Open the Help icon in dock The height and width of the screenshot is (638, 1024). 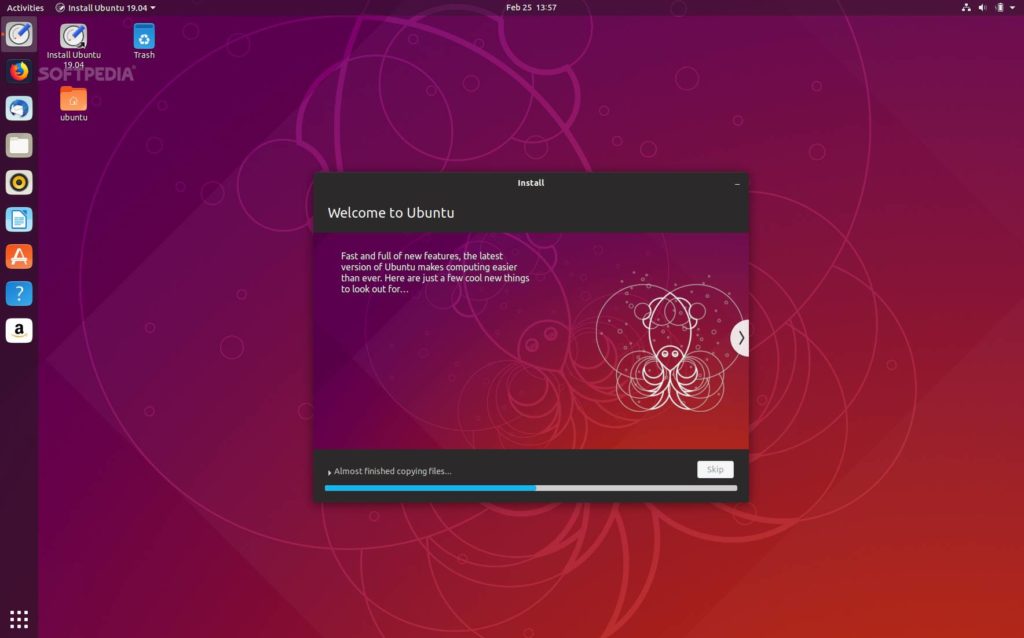point(19,293)
